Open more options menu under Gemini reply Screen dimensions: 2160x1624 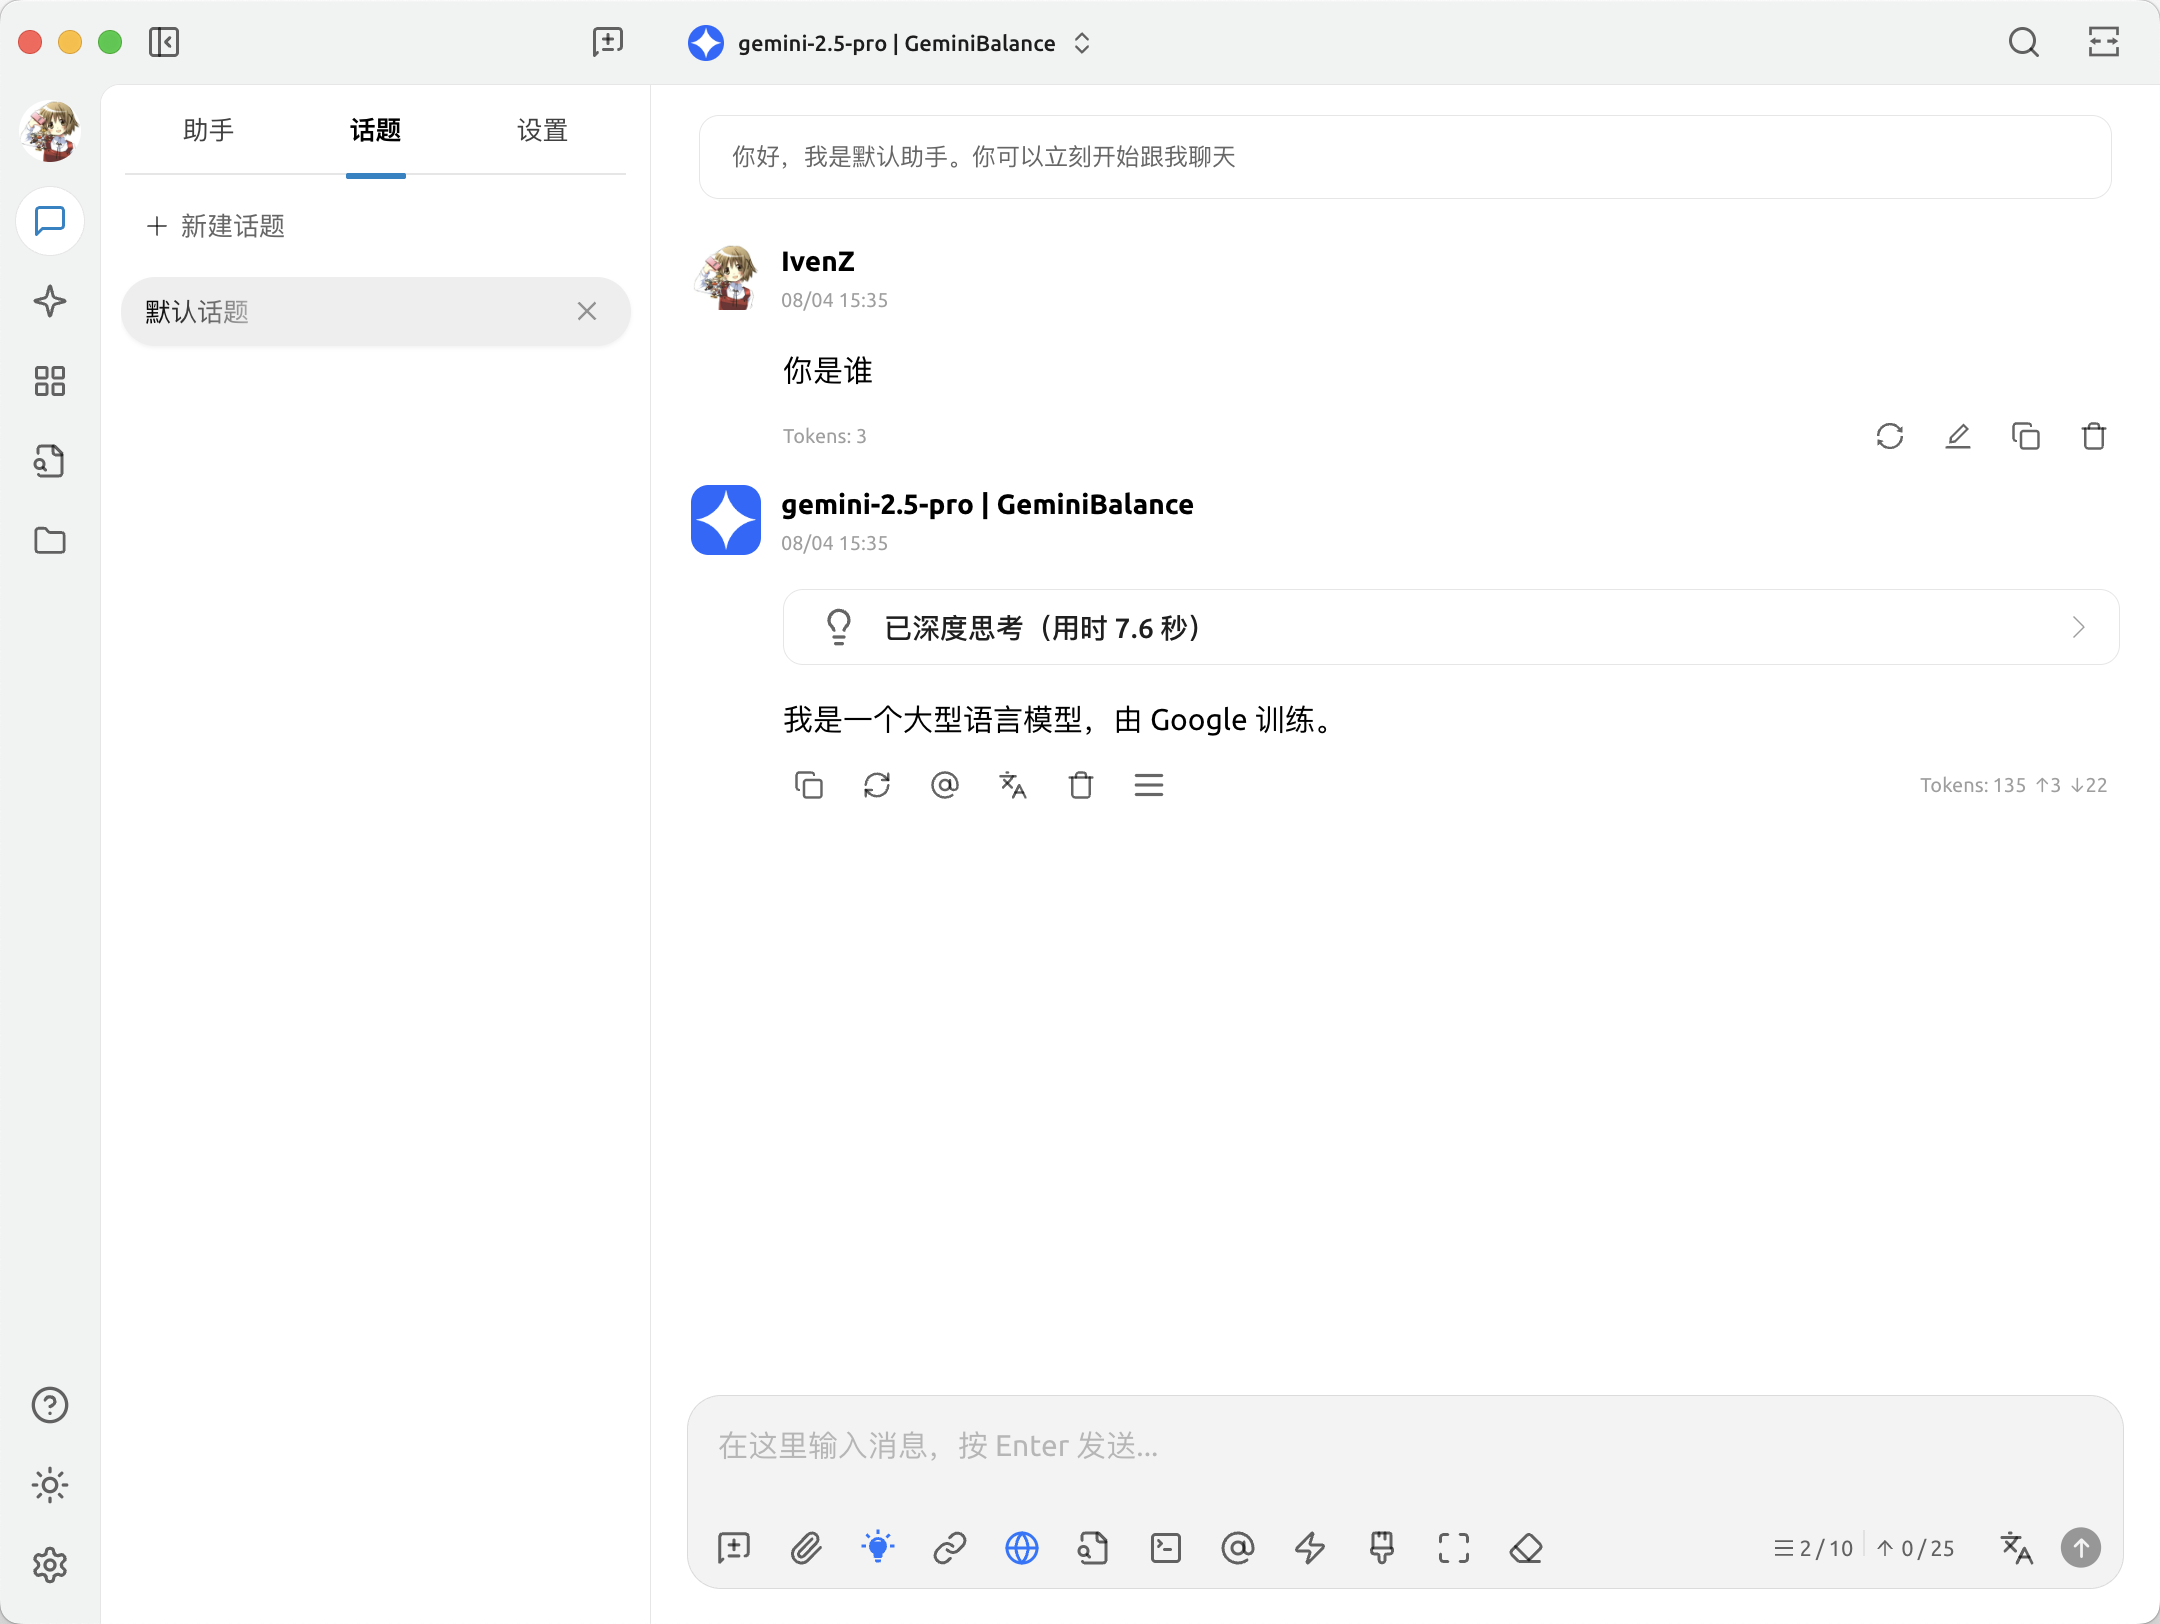1149,785
